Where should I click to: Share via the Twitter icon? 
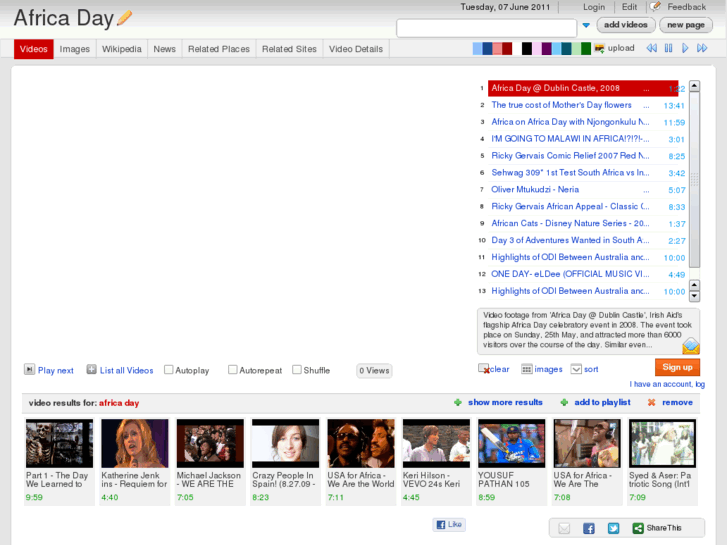click(613, 528)
